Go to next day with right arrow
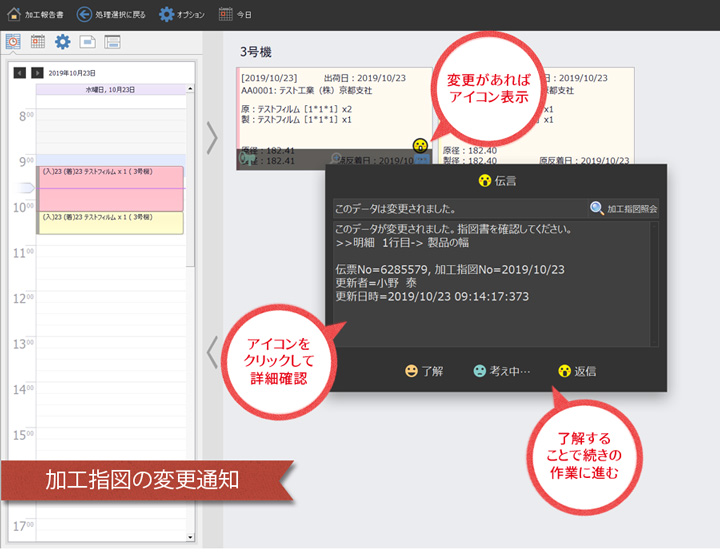 37,73
